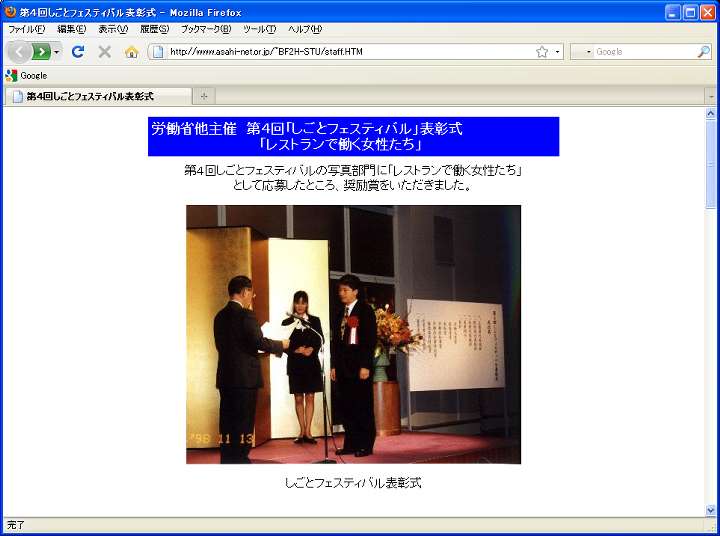Image resolution: width=720 pixels, height=536 pixels.
Task: Select the 第4回しごとフェスティバル表彰式 tab
Action: click(x=96, y=96)
